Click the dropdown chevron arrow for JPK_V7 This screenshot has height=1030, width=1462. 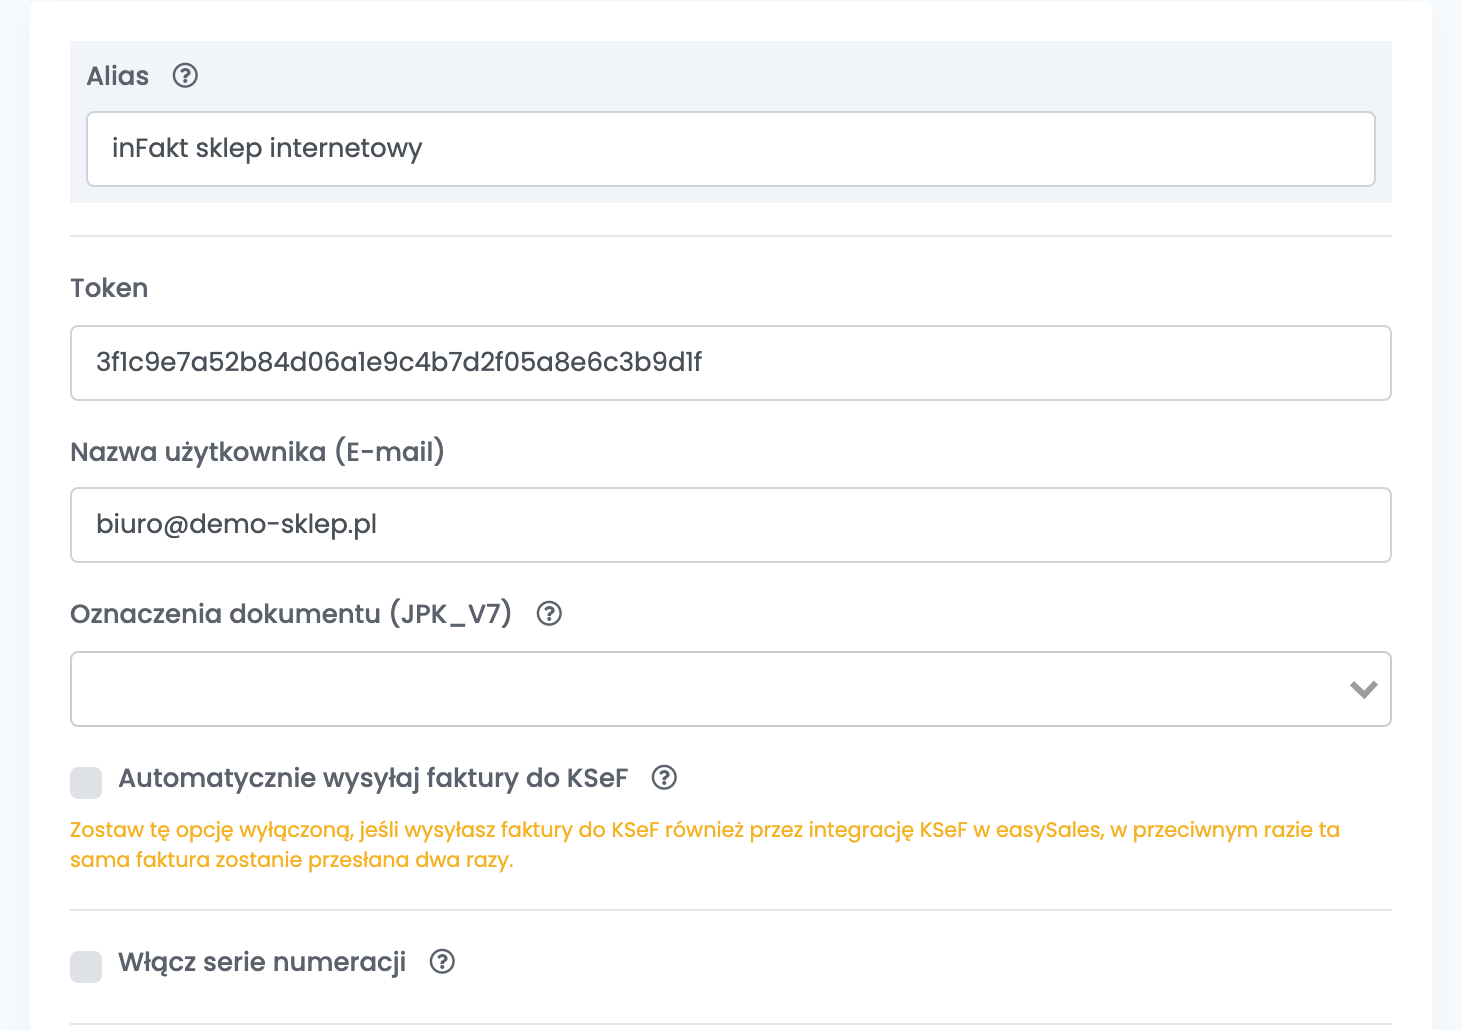pyautogui.click(x=1364, y=689)
